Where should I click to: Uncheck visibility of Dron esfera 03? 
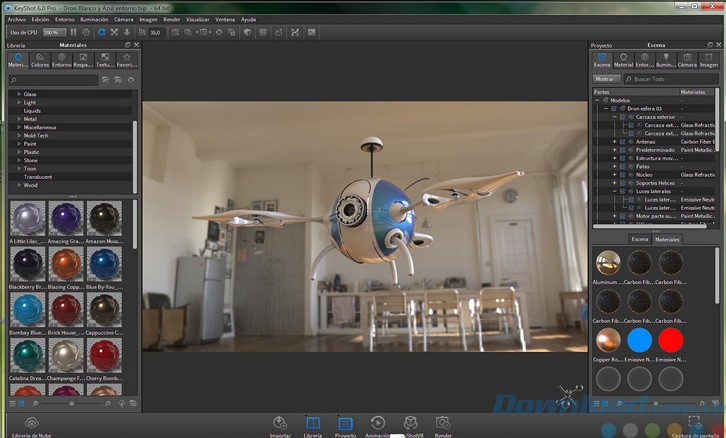click(x=614, y=108)
